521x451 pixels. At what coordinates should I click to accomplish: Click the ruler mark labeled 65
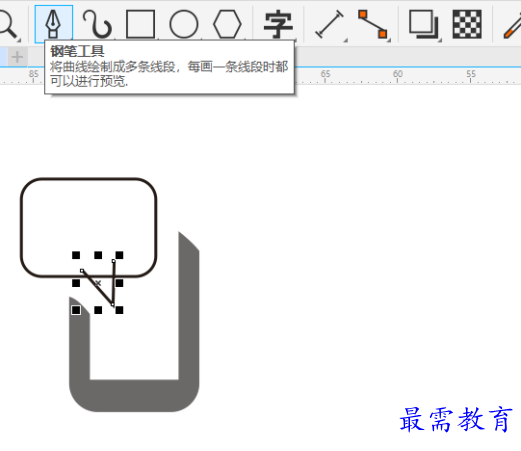pyautogui.click(x=325, y=74)
